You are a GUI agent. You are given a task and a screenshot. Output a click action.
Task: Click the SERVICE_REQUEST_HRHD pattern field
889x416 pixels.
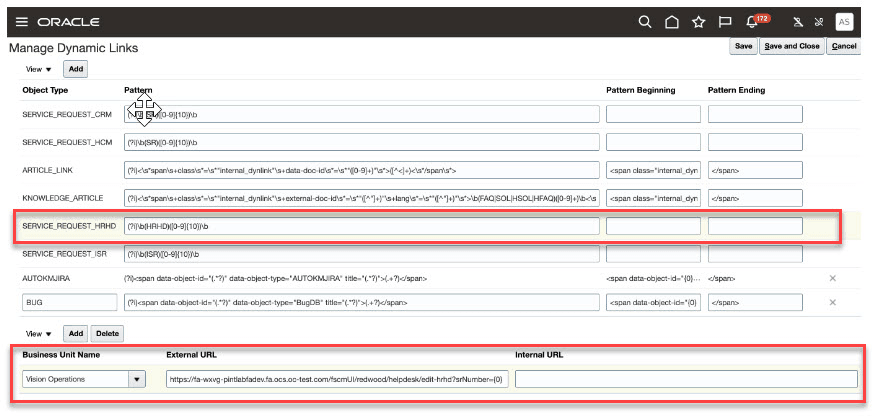362,226
